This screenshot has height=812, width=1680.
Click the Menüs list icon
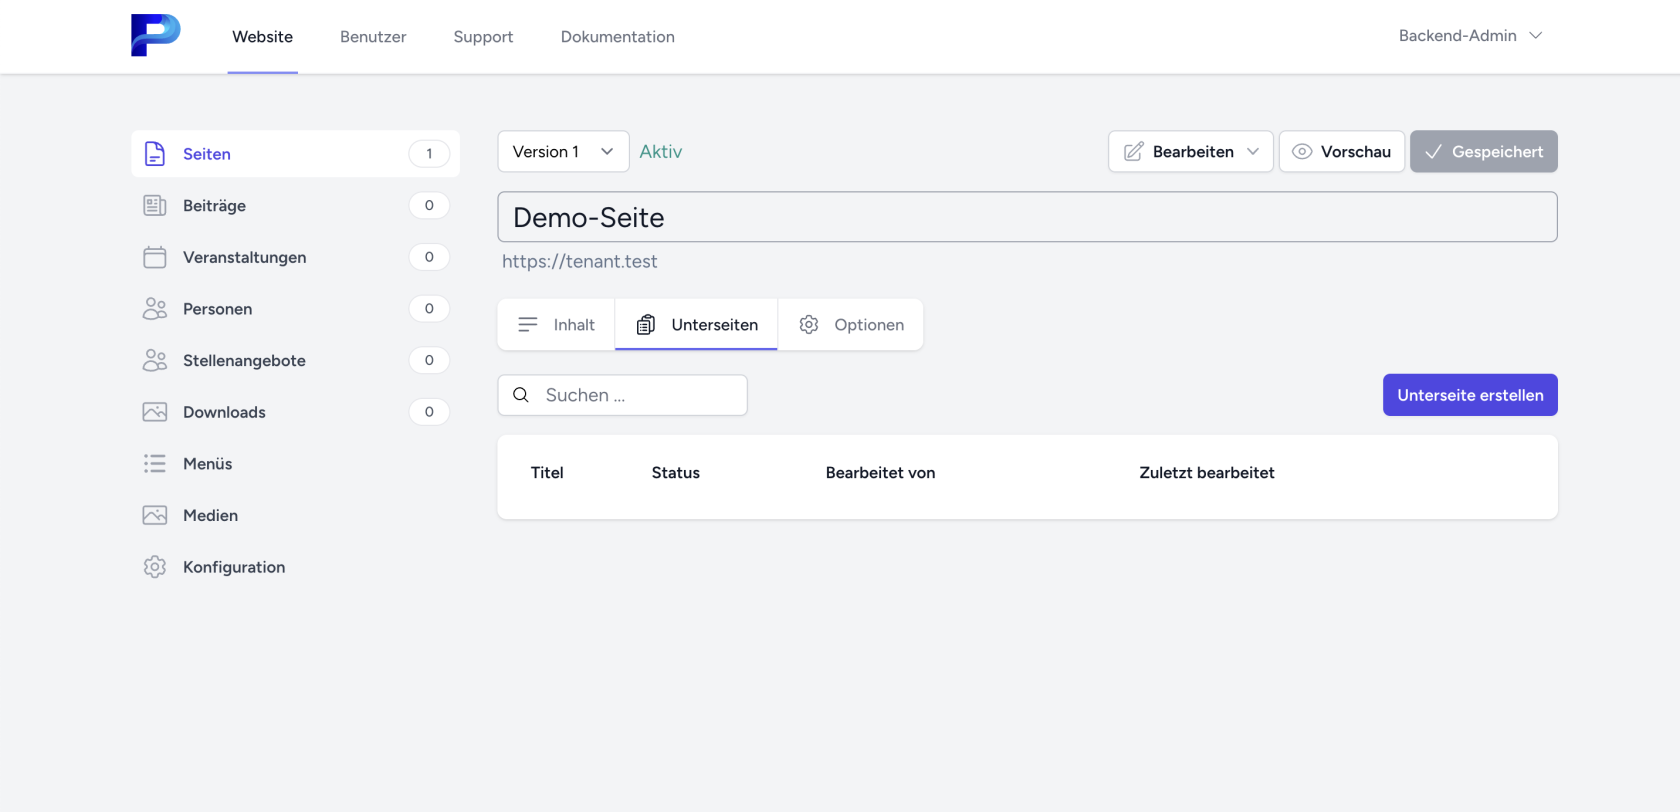[x=155, y=464]
